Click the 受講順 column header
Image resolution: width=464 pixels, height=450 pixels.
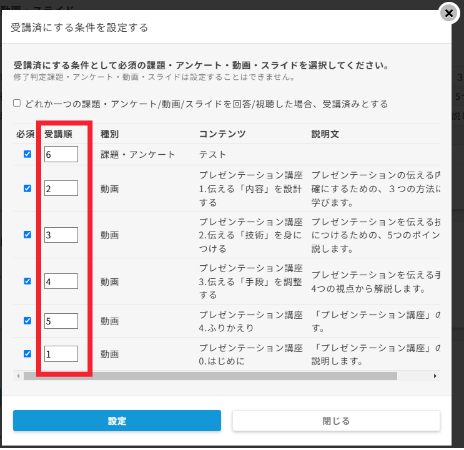[x=58, y=134]
